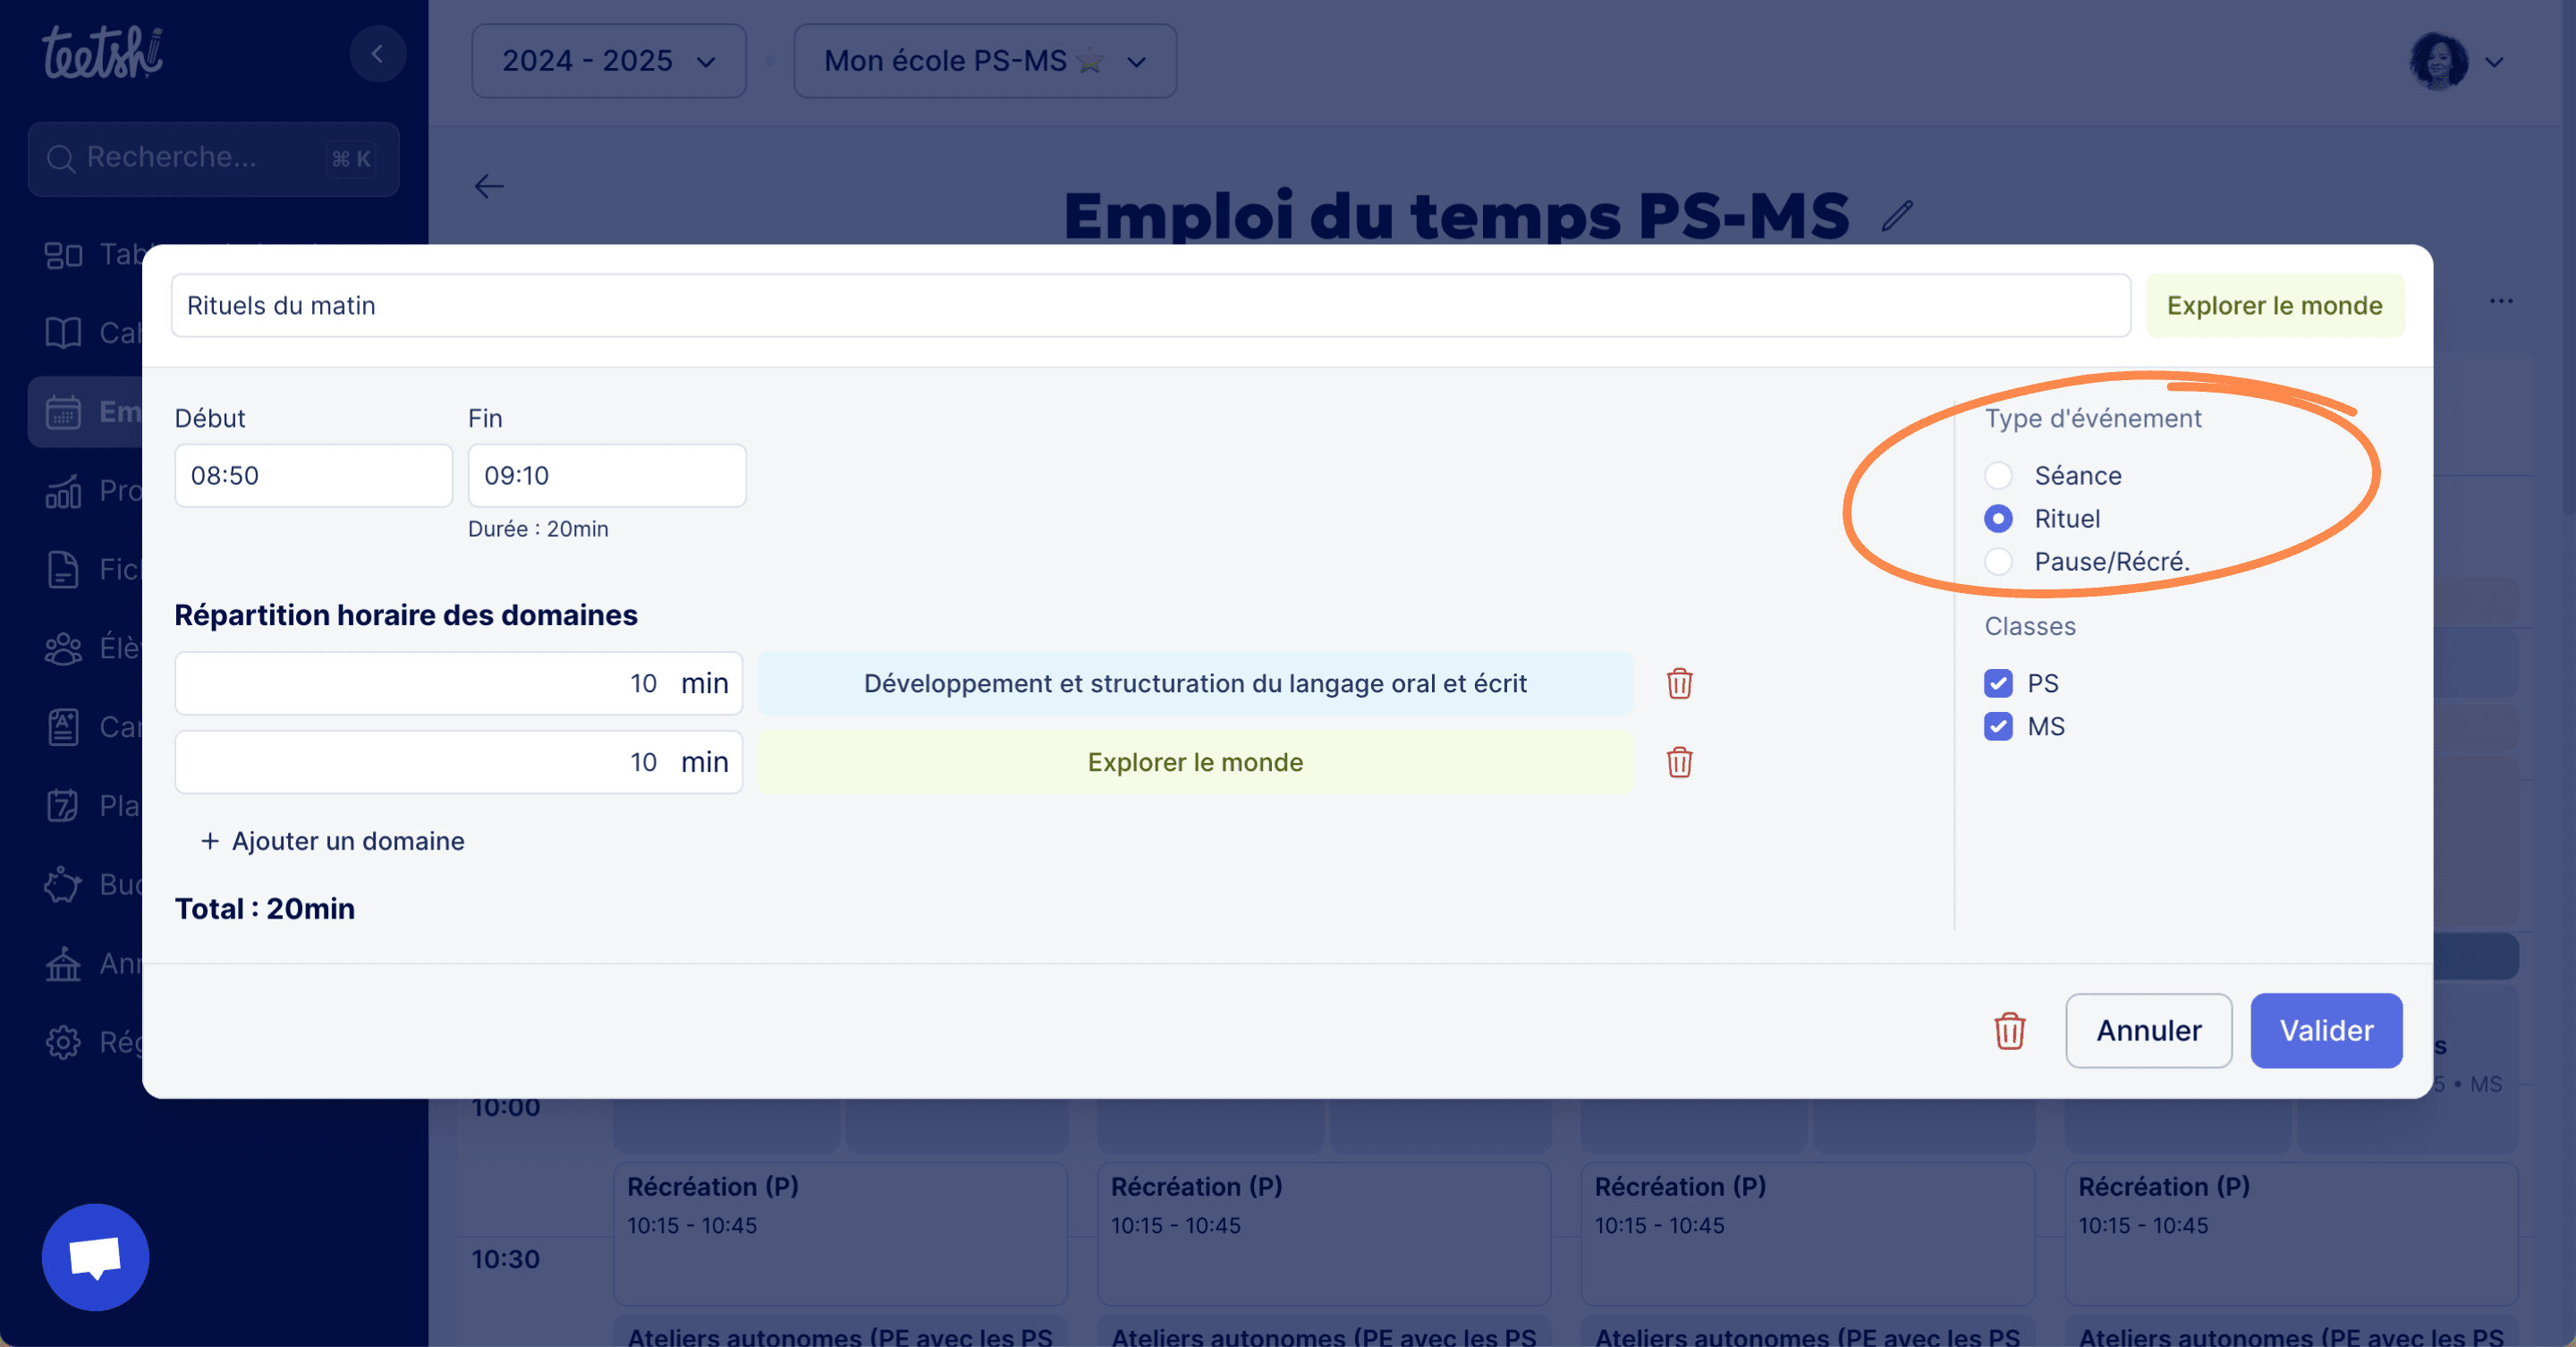The height and width of the screenshot is (1347, 2576).
Task: Open the planning sidebar icon
Action: pos(63,806)
